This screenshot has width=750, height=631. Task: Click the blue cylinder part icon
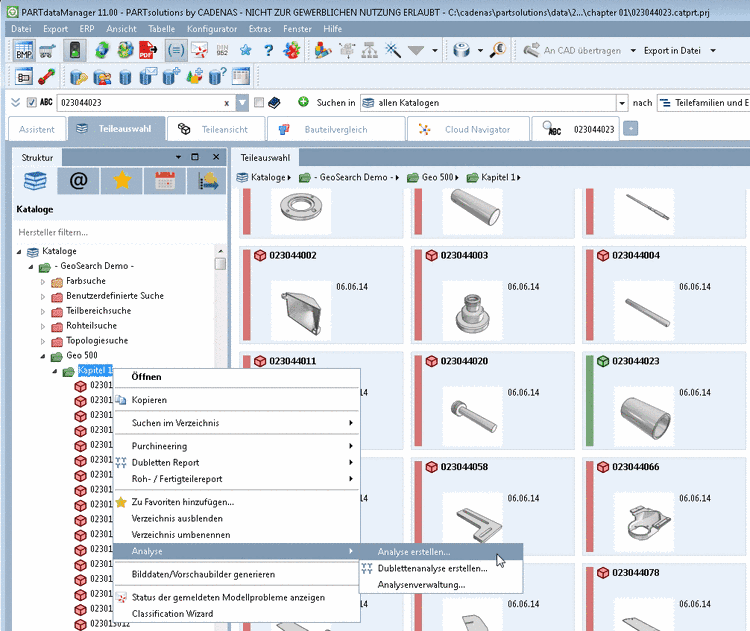coord(462,50)
